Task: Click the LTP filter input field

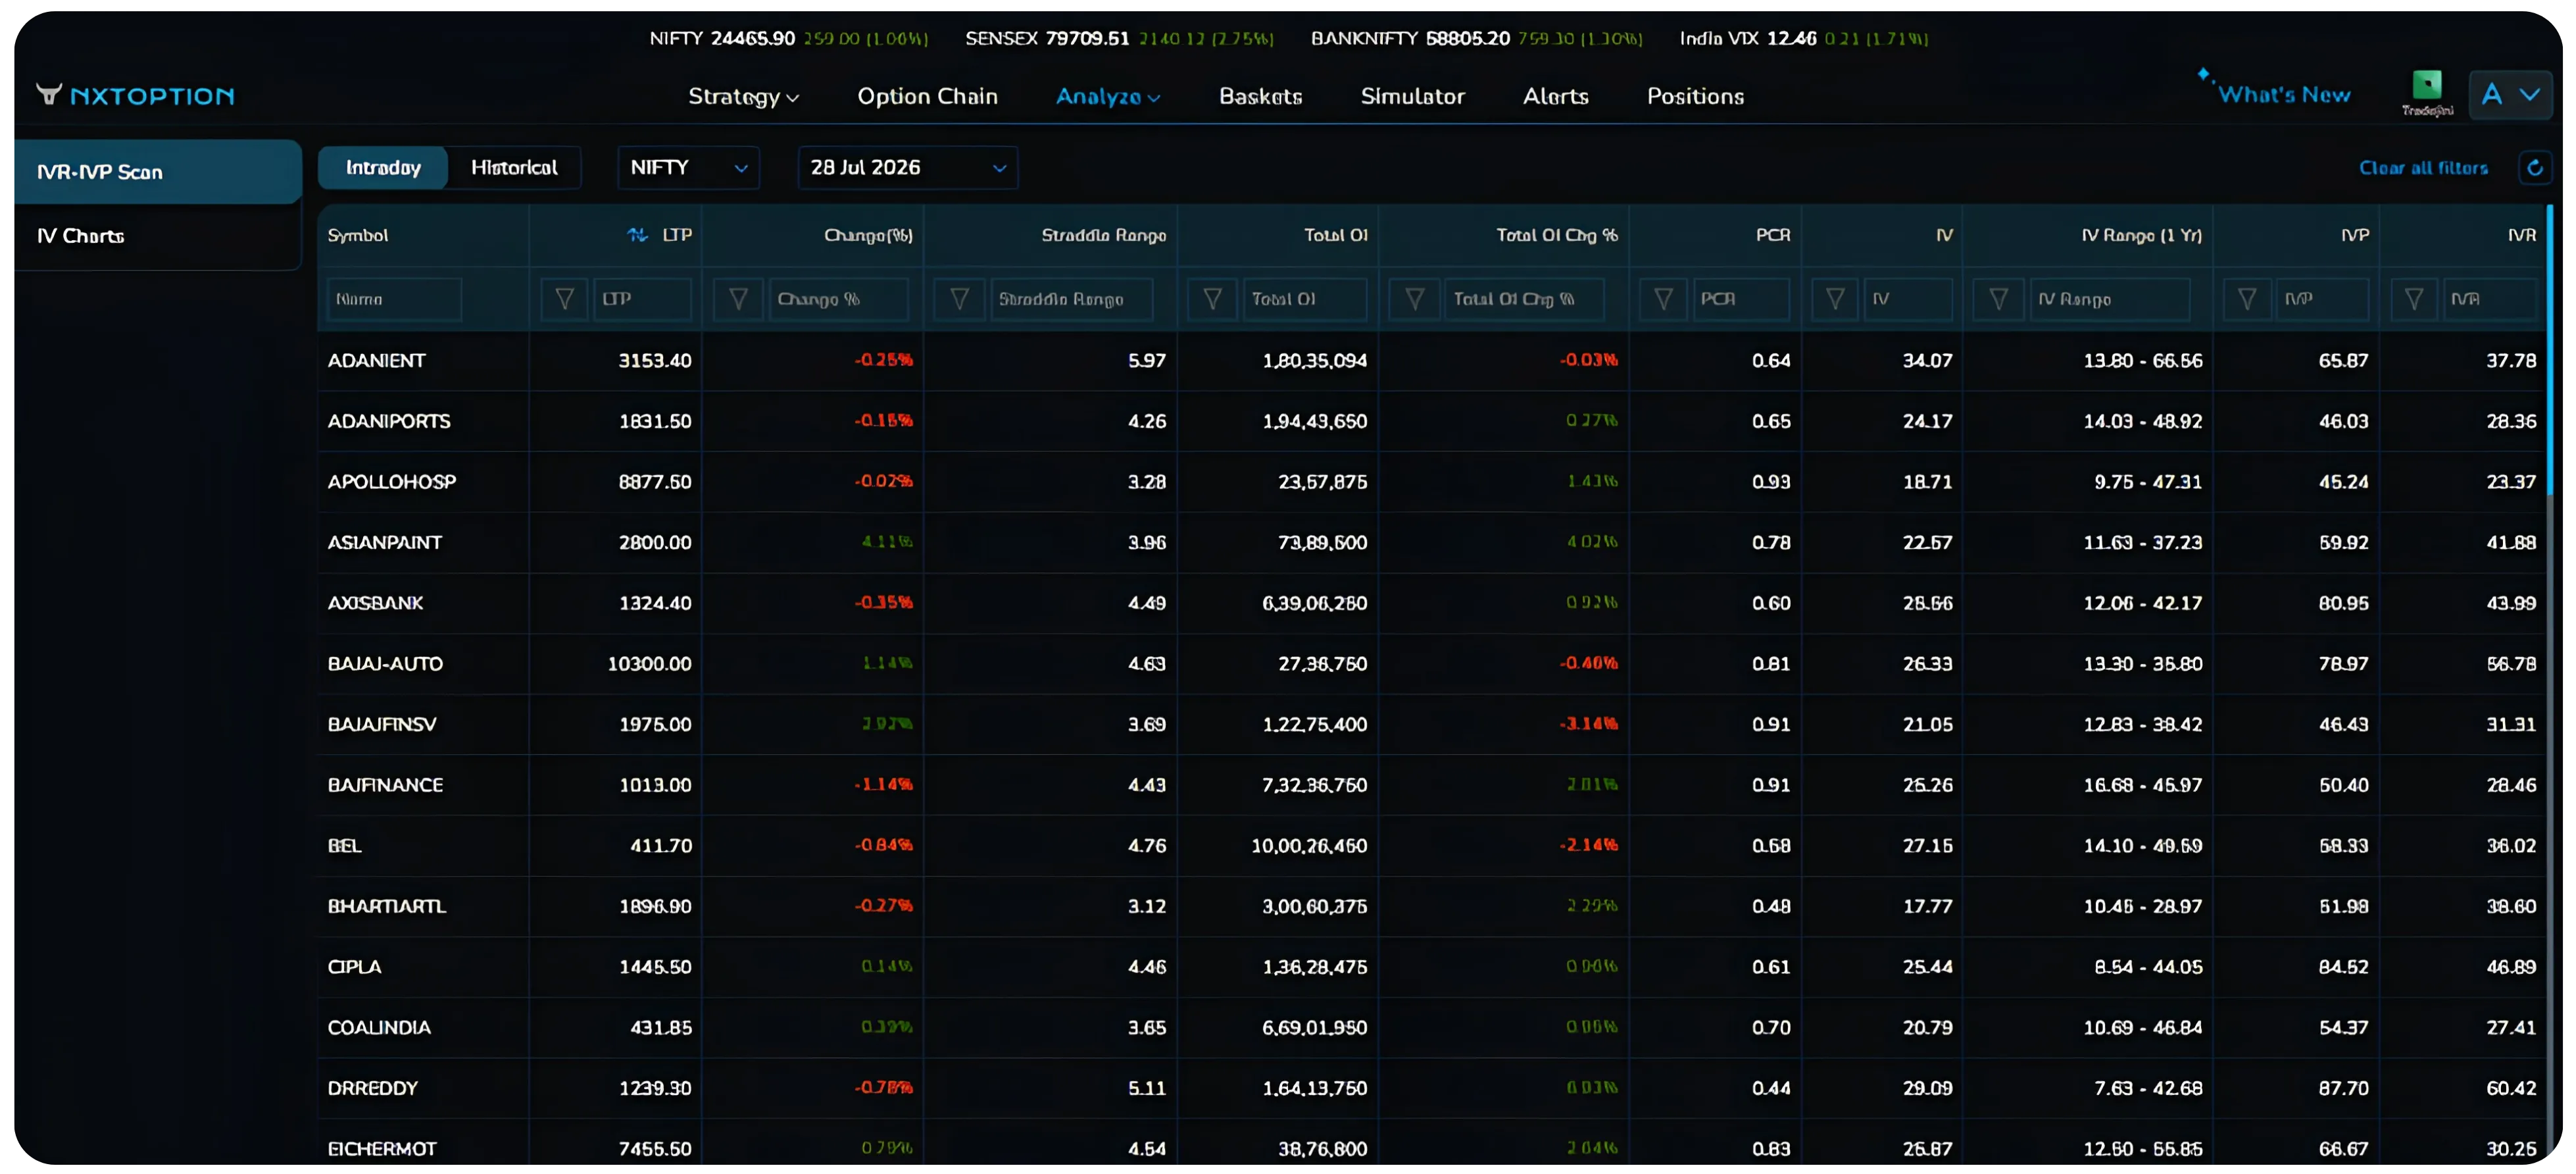Action: [x=642, y=299]
